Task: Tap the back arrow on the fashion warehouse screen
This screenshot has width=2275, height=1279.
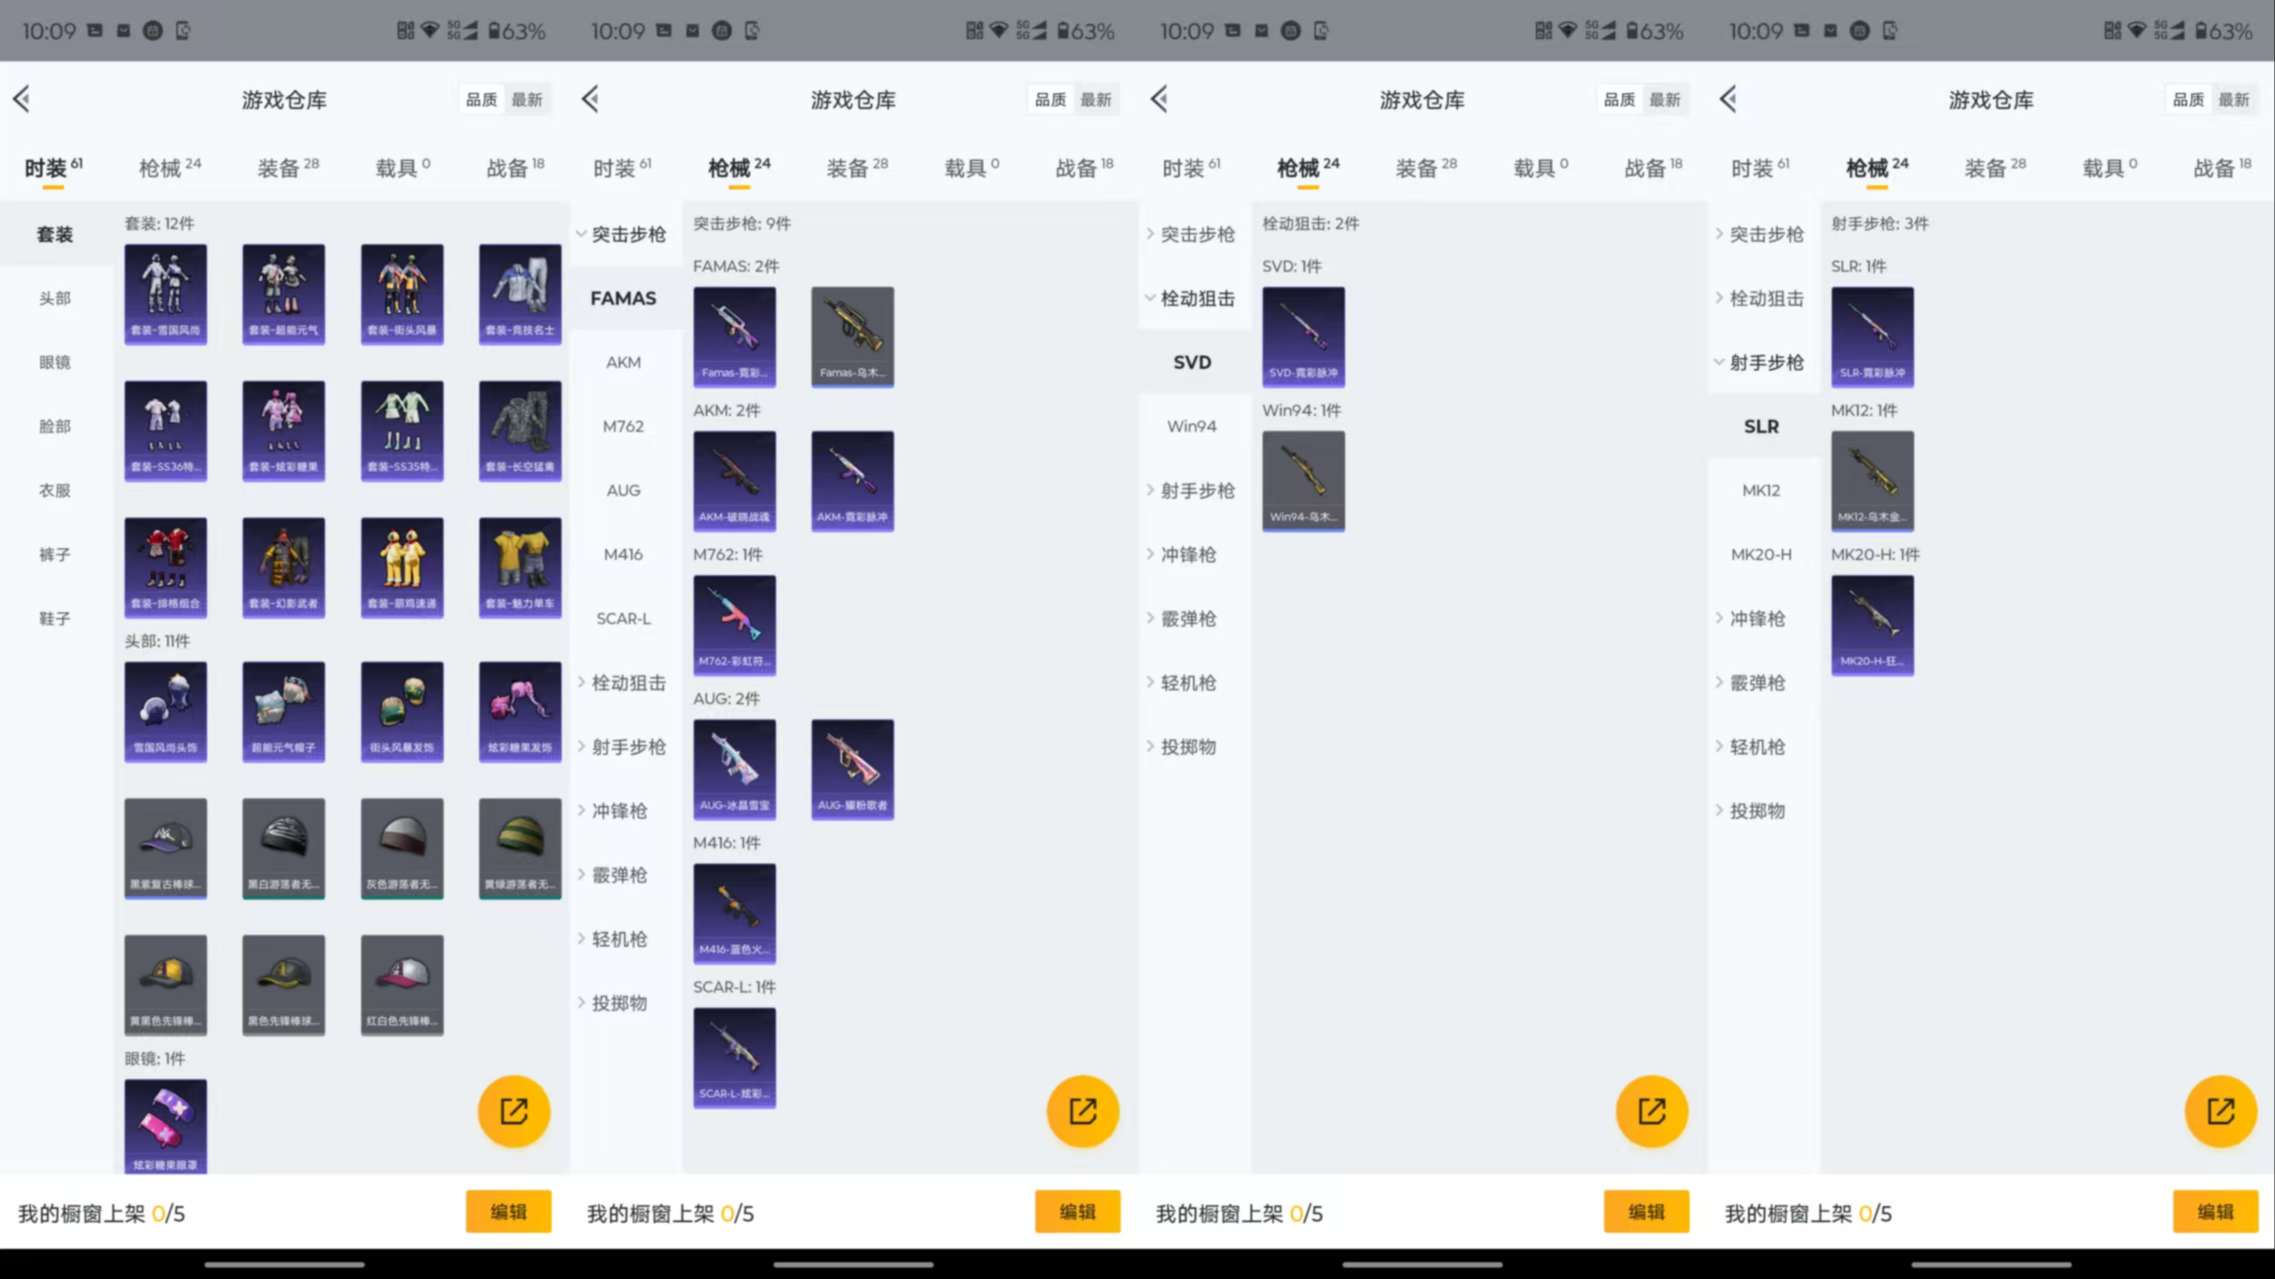Action: tap(22, 99)
